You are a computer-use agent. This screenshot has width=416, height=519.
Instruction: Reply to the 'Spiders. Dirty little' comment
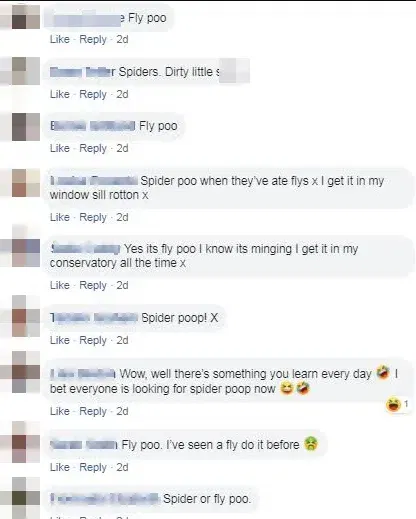click(93, 94)
